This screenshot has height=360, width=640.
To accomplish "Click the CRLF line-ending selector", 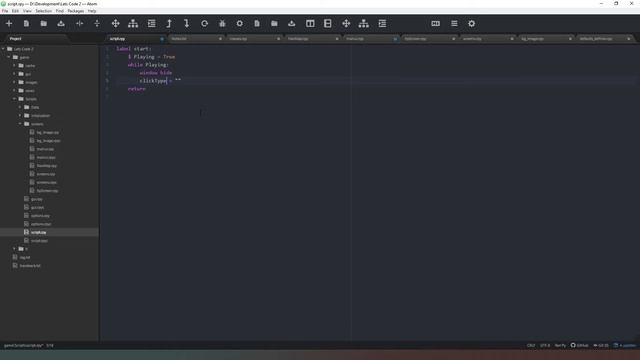I will click(x=531, y=345).
